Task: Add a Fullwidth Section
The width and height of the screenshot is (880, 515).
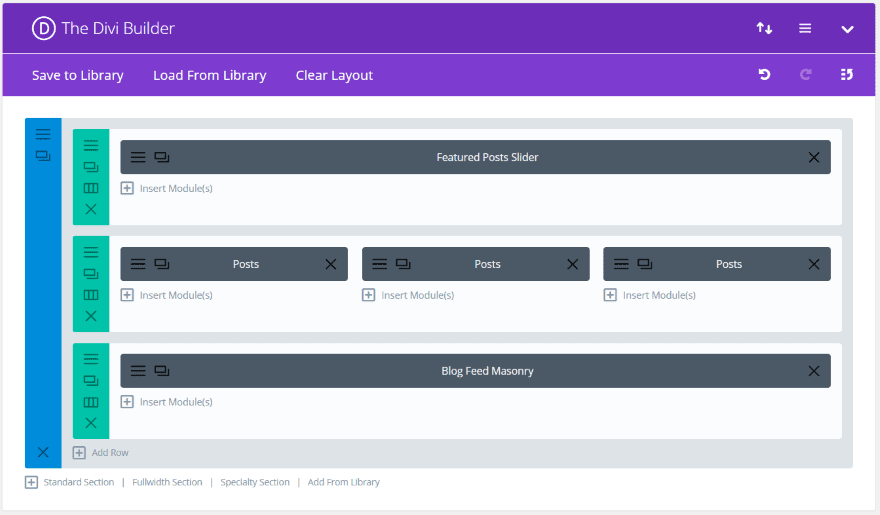Action: (167, 482)
